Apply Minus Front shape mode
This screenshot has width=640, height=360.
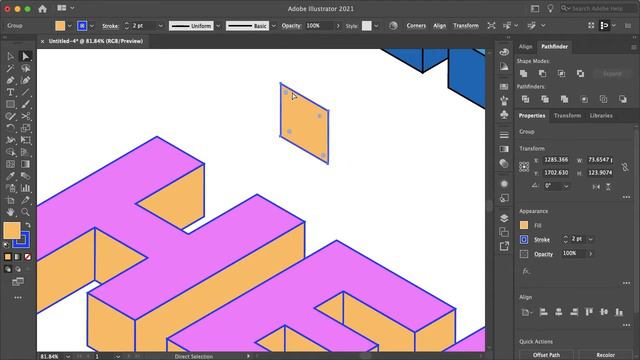click(x=542, y=73)
